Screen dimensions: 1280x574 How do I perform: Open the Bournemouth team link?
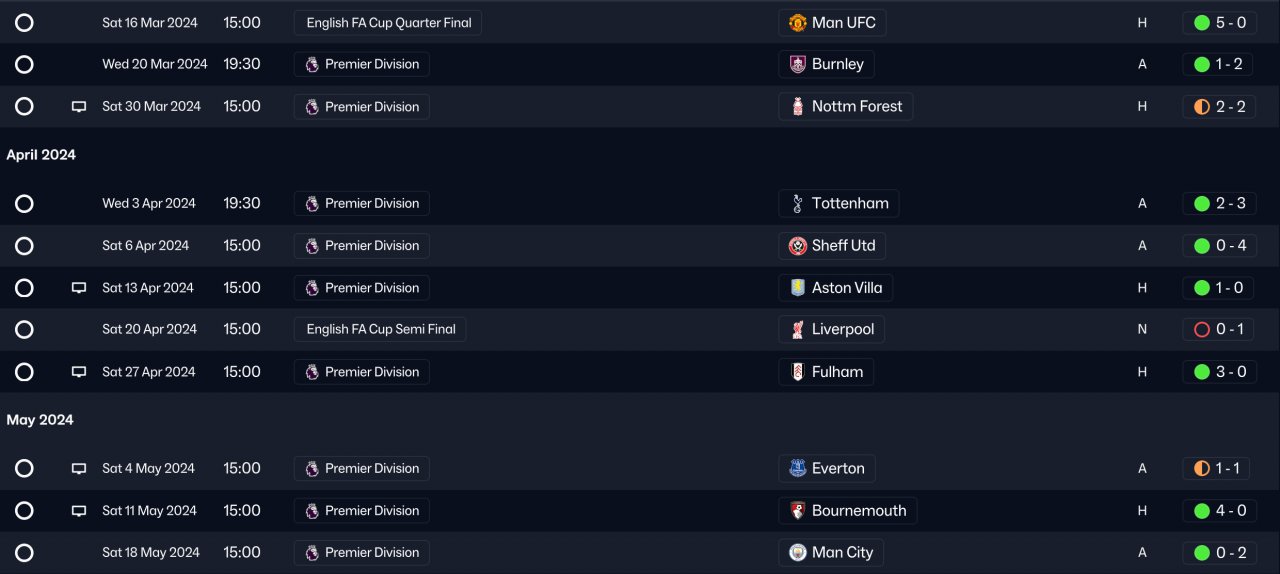point(859,510)
